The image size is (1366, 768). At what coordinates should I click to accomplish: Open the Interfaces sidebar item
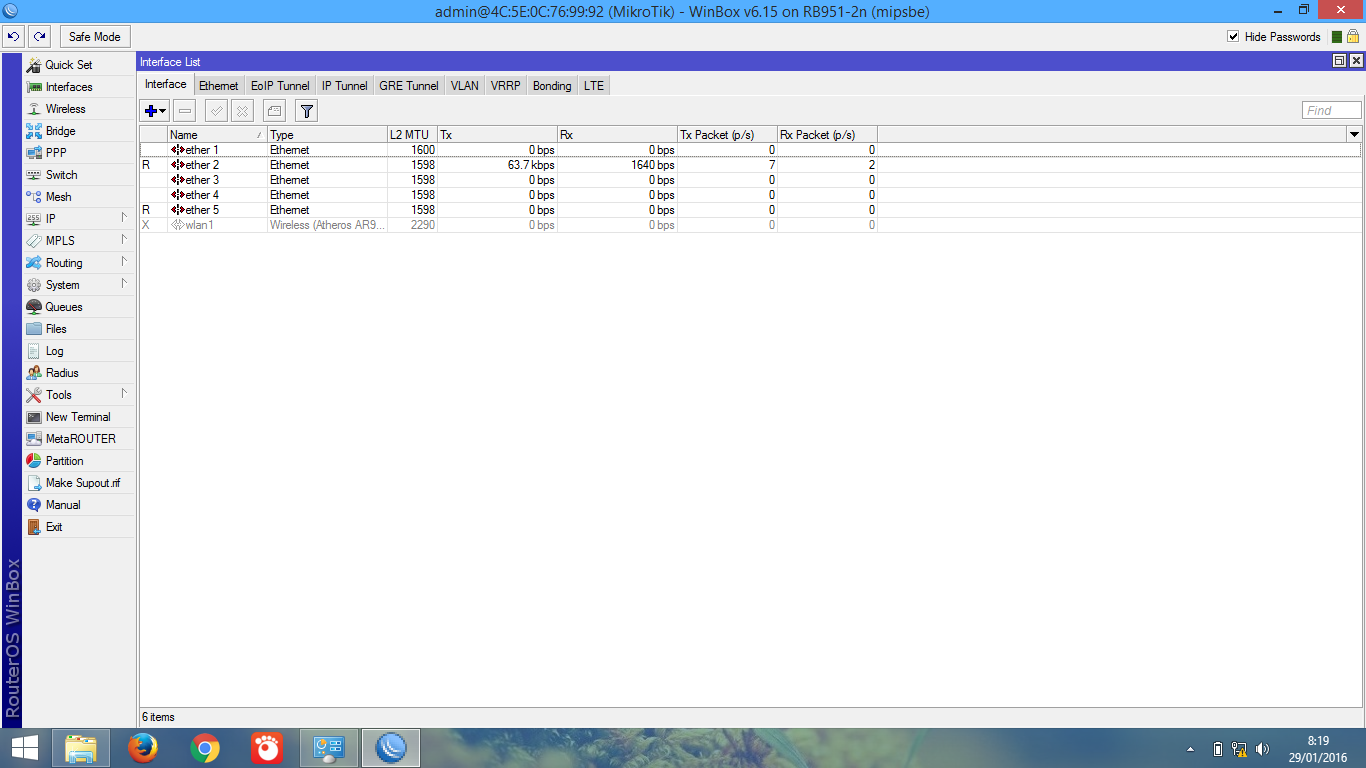tap(79, 87)
